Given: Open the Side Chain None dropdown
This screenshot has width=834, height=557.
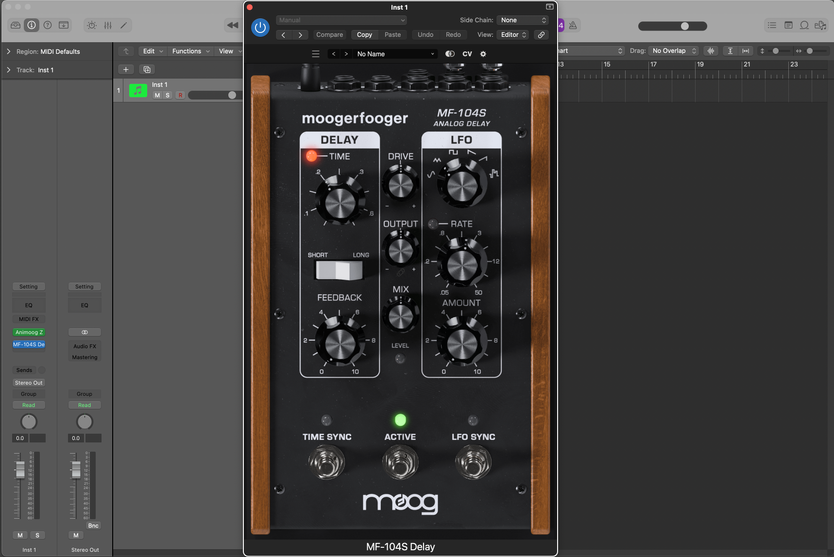Looking at the screenshot, I should [x=523, y=20].
